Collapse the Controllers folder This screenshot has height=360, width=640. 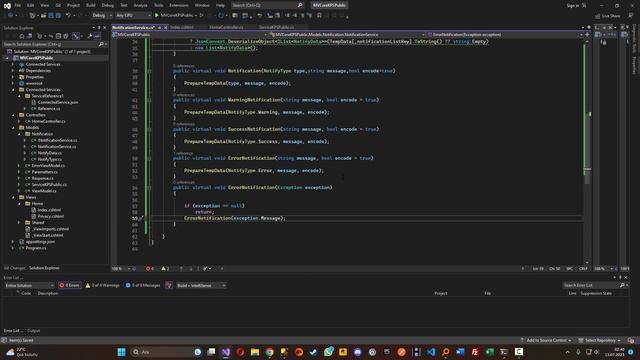tap(13, 115)
